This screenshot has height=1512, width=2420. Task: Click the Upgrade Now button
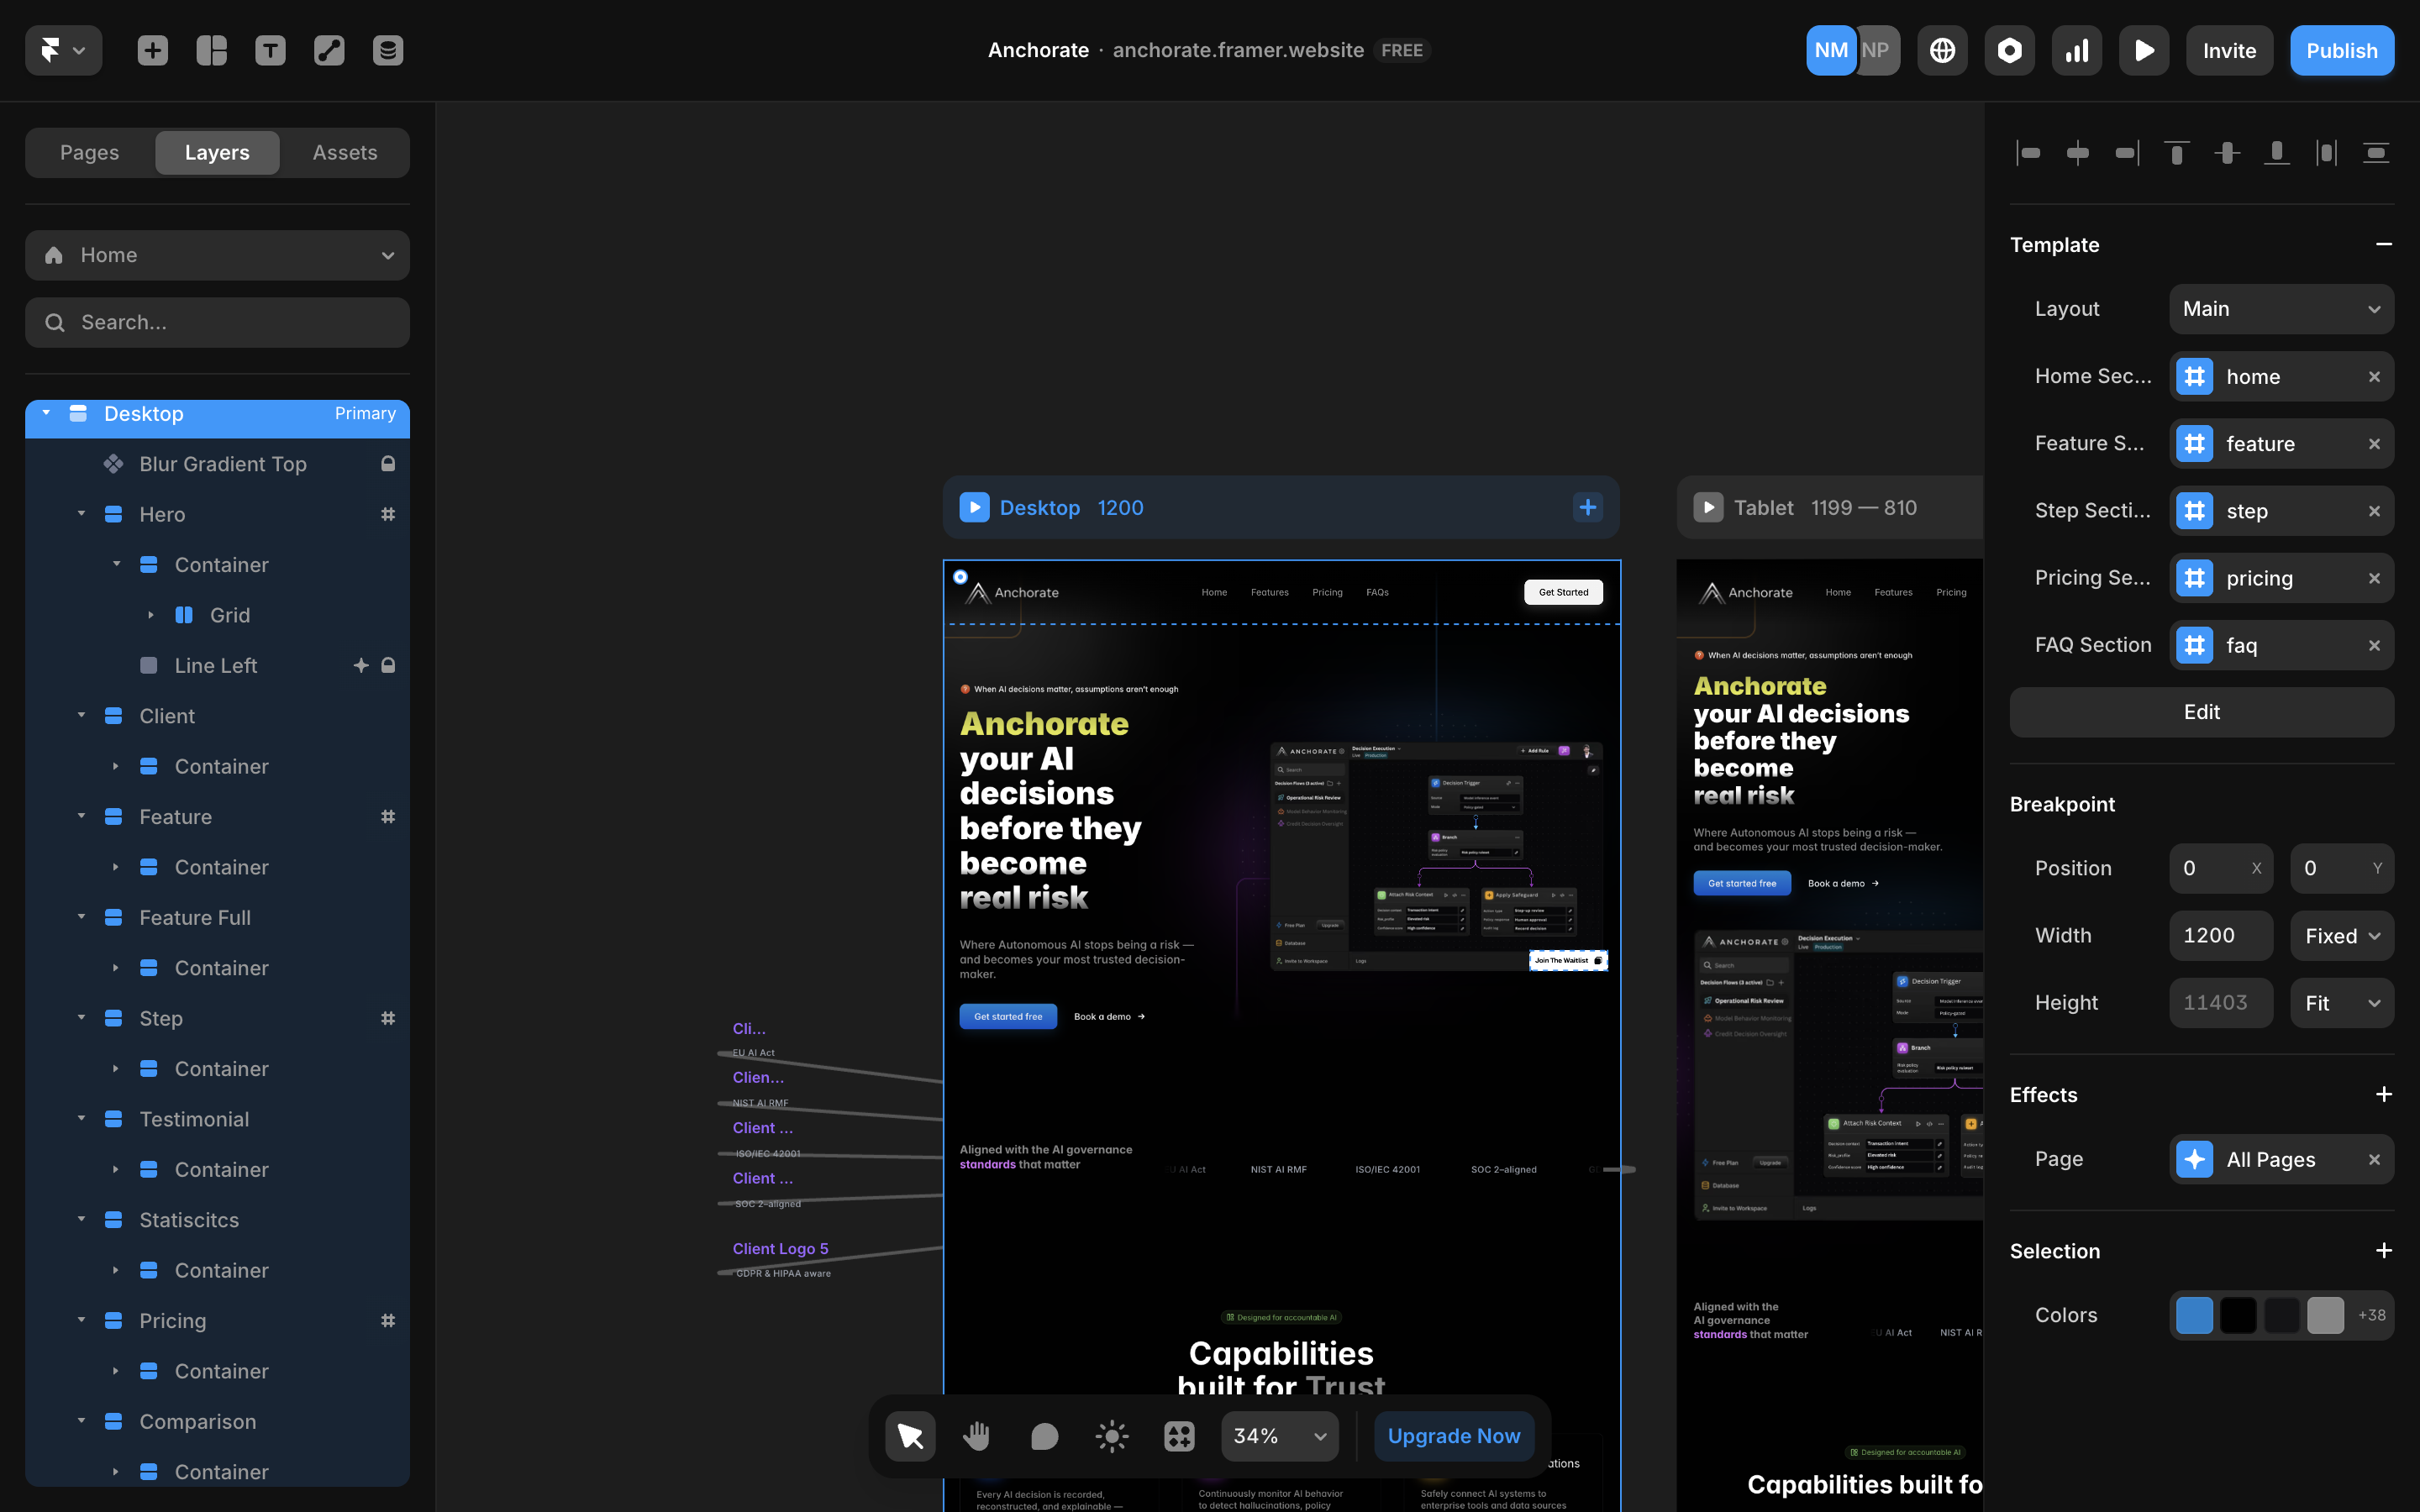point(1453,1436)
